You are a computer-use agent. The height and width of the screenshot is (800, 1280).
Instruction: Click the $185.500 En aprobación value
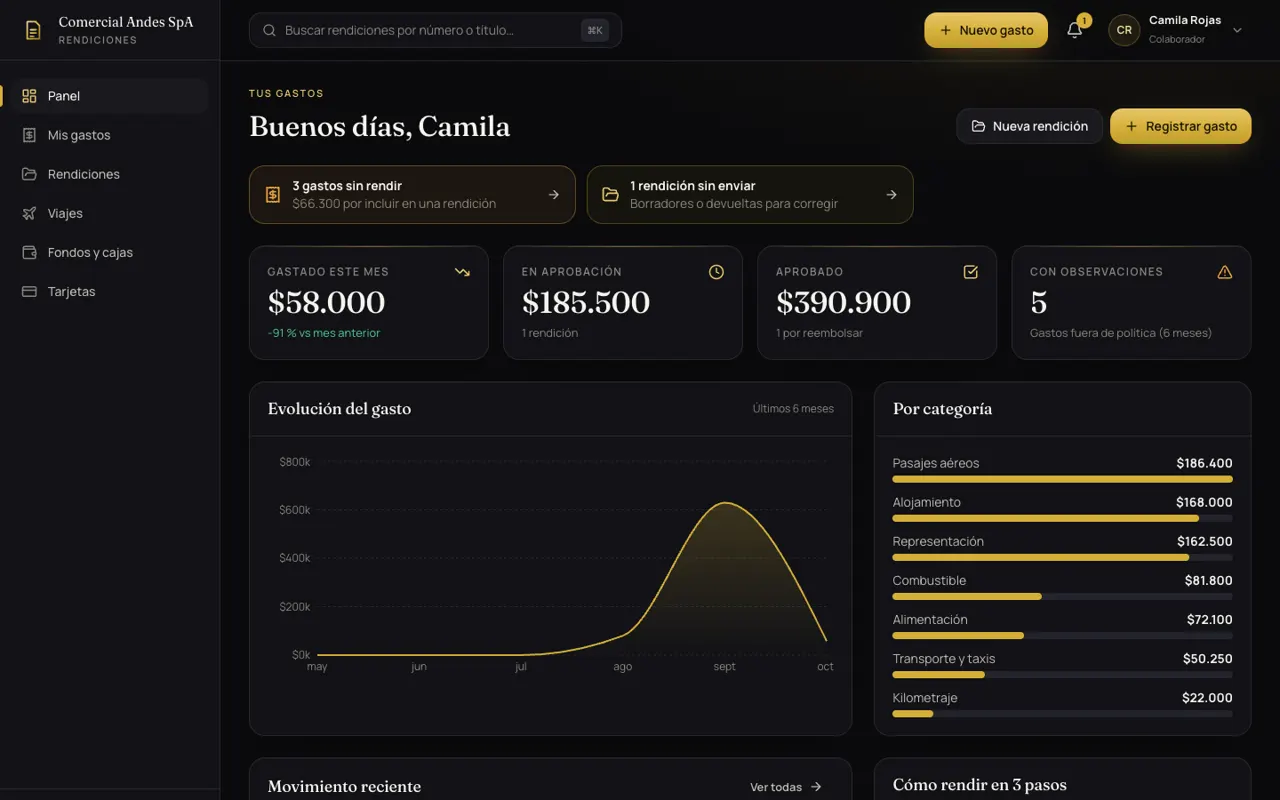tap(586, 302)
